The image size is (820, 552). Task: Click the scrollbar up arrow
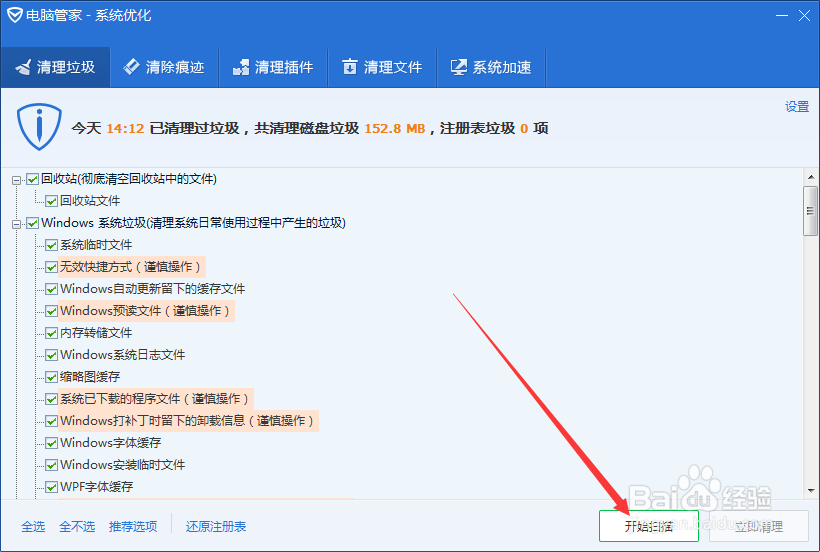811,177
